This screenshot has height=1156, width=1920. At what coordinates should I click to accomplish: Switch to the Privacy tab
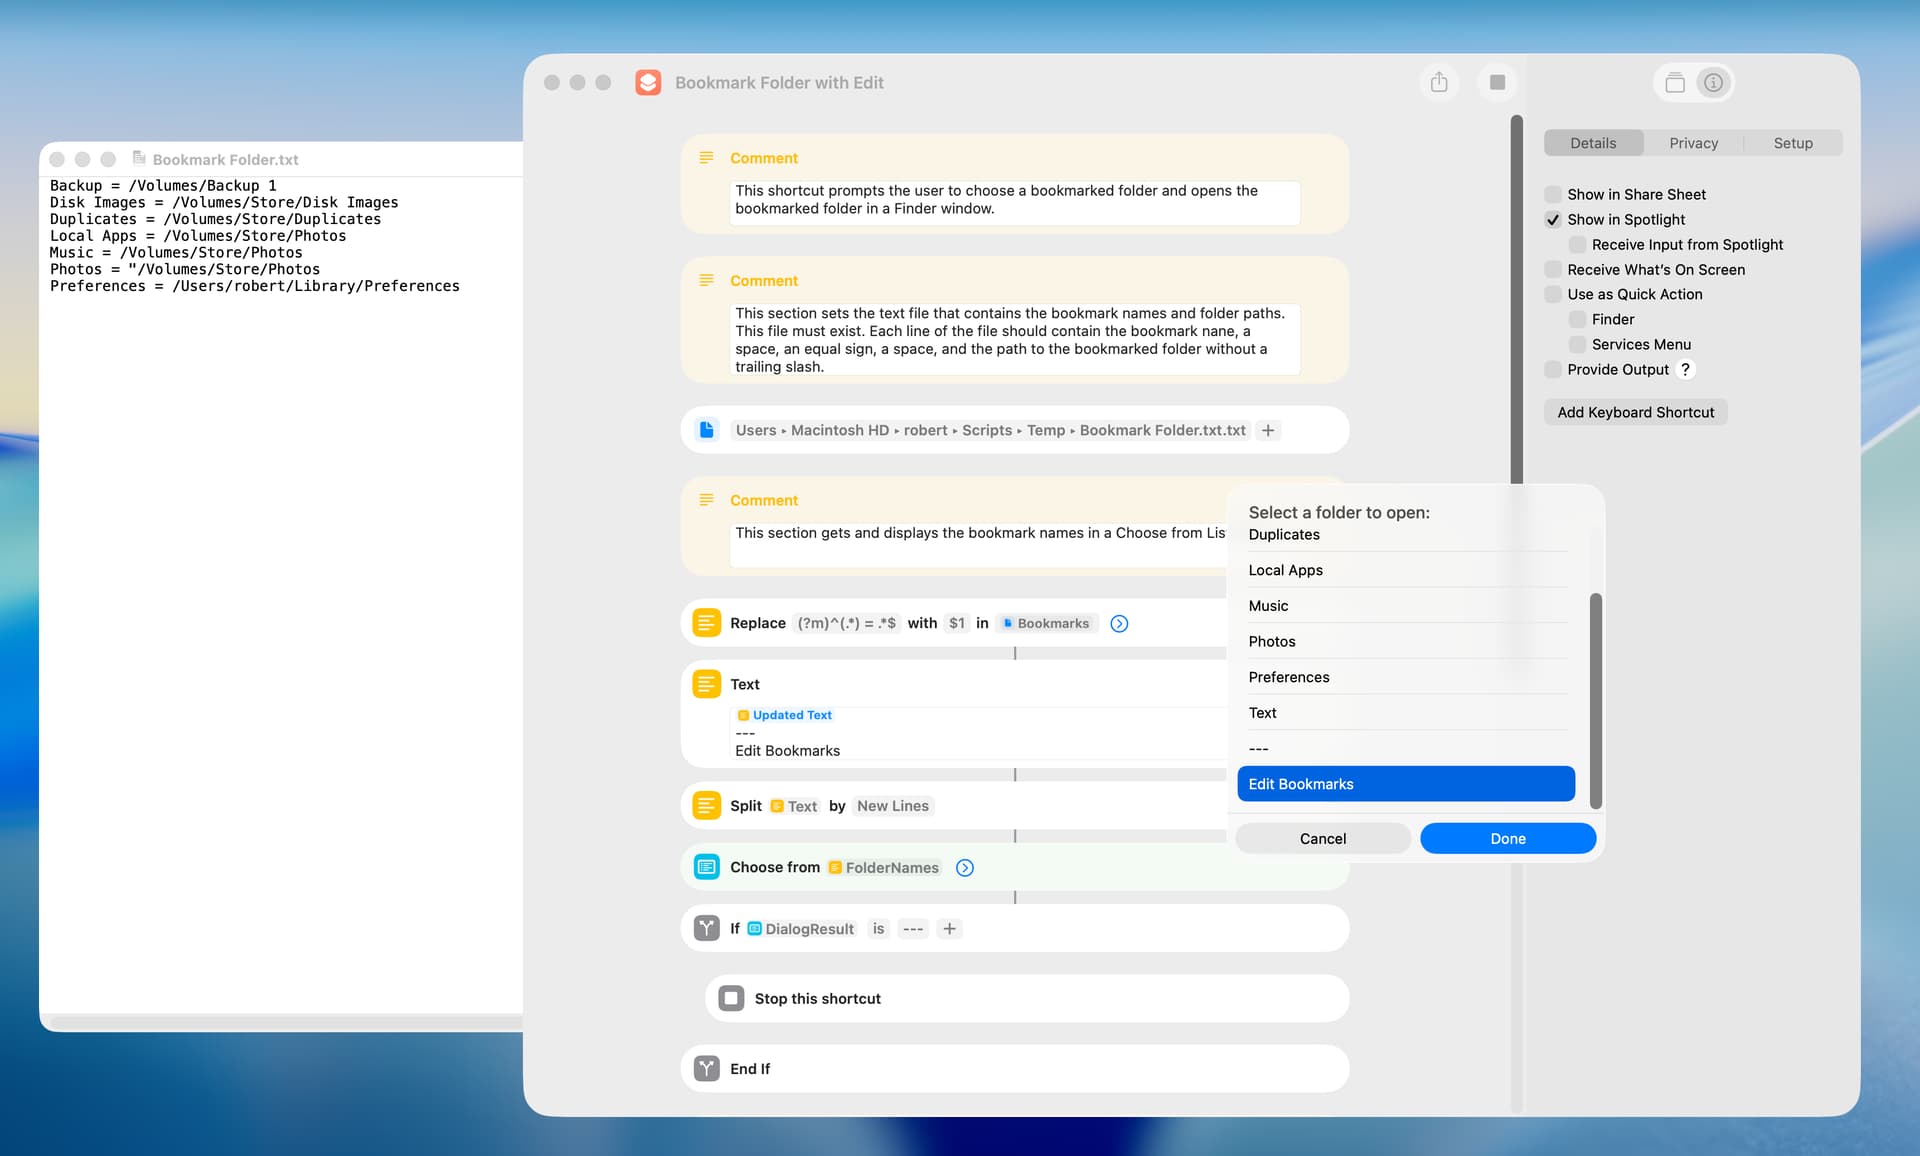point(1693,143)
